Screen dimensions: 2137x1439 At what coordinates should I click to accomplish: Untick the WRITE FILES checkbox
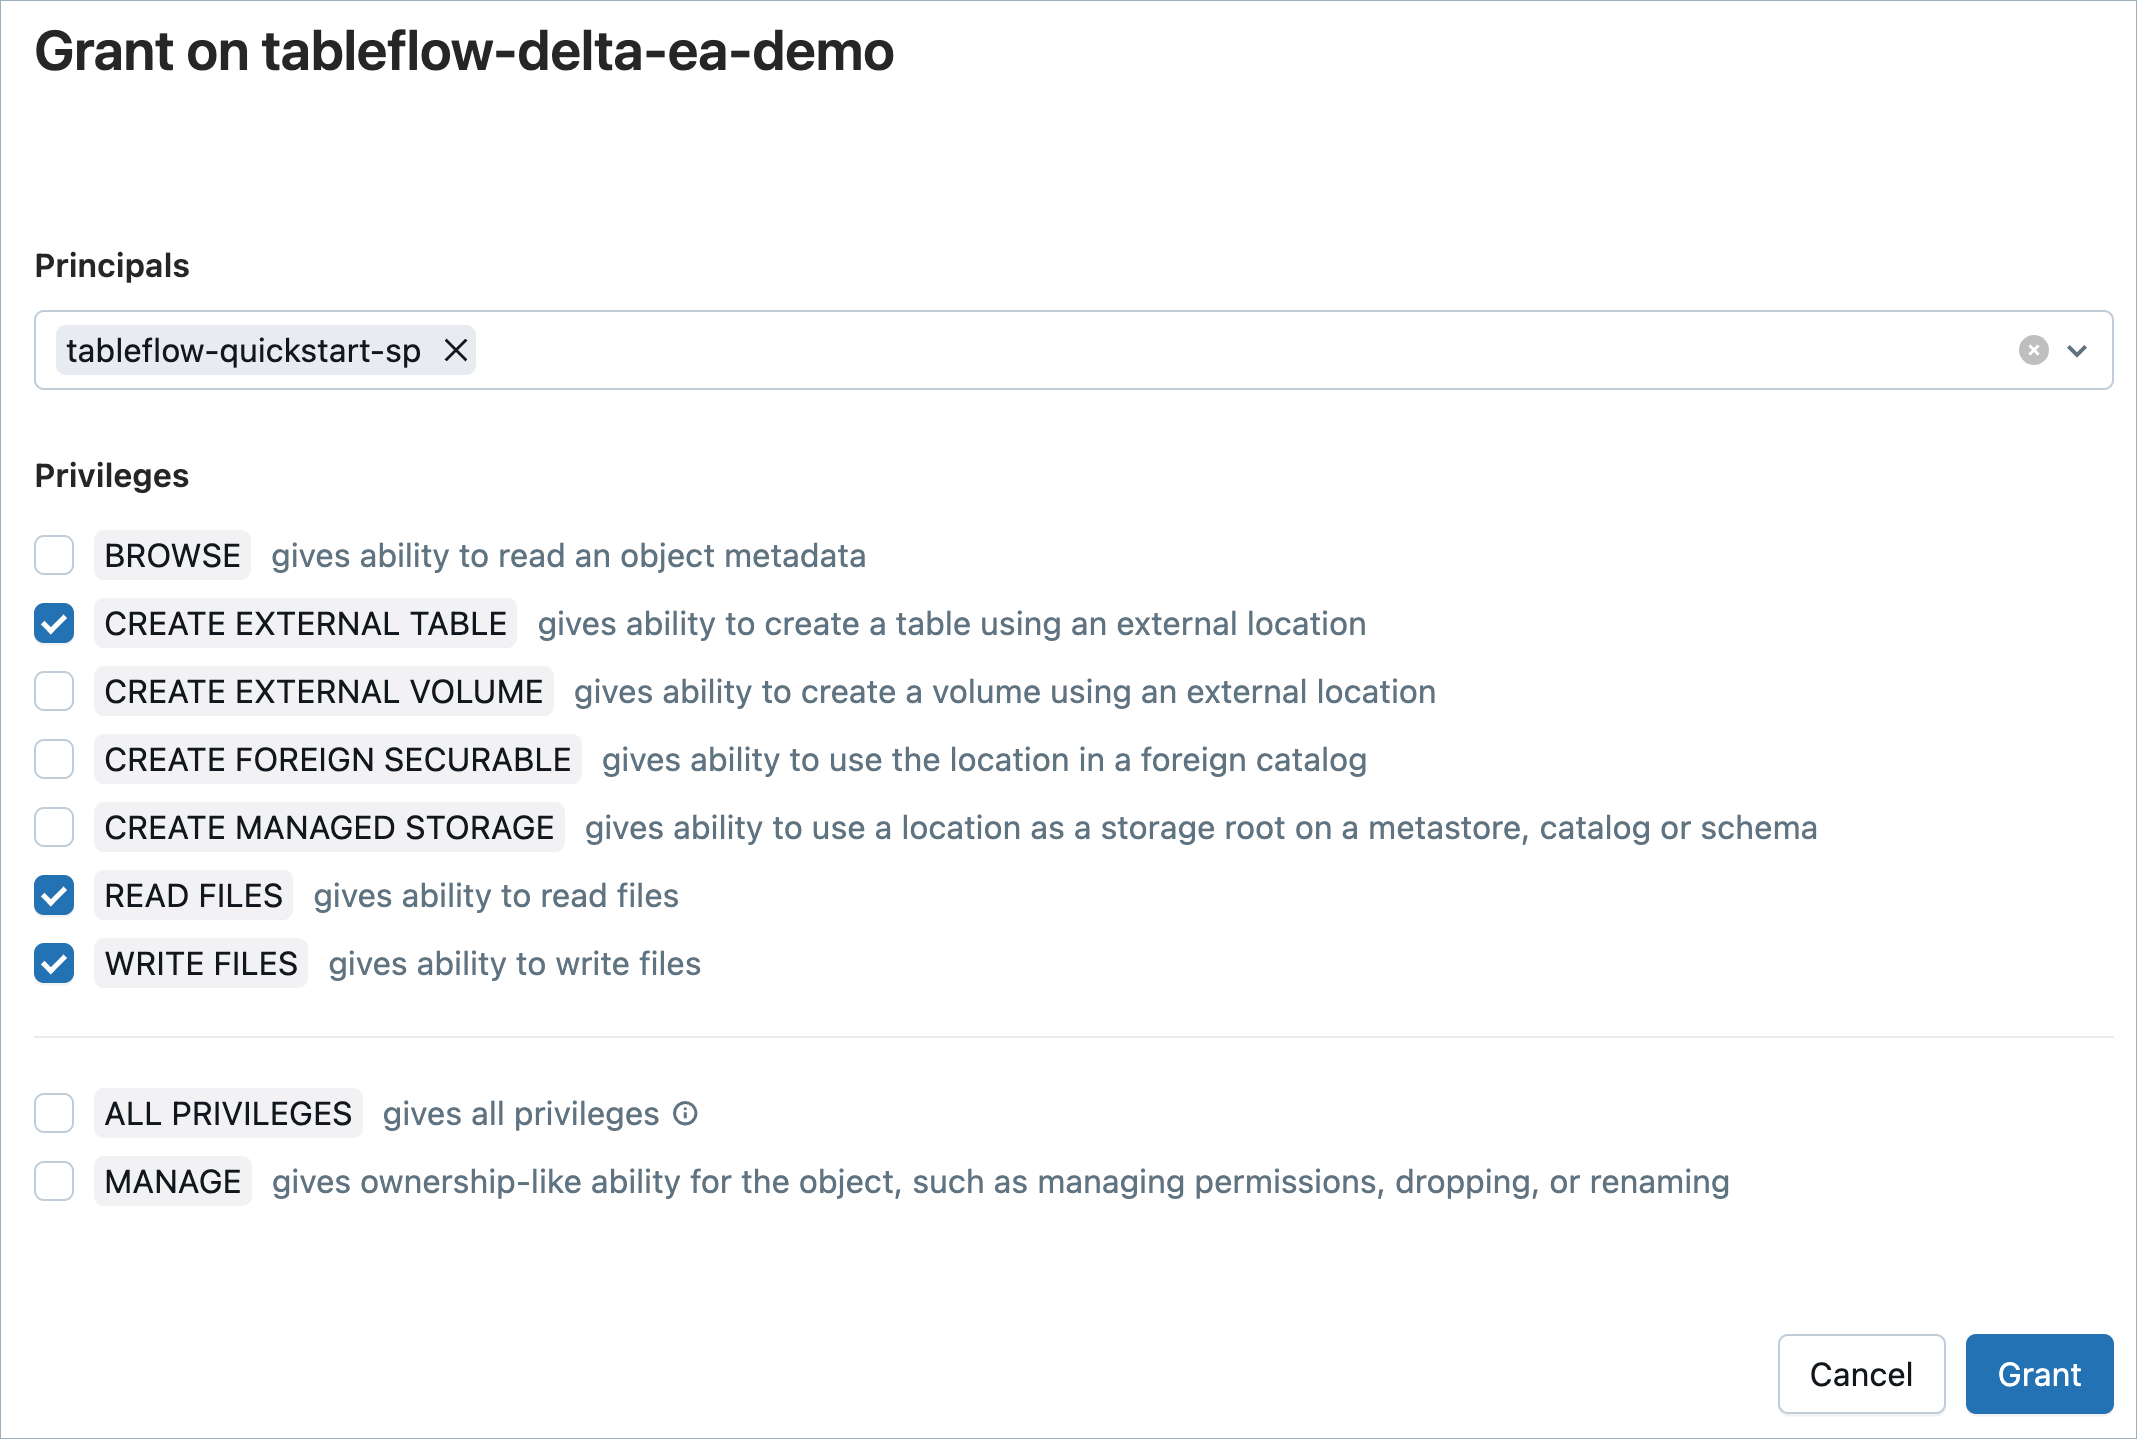point(54,963)
